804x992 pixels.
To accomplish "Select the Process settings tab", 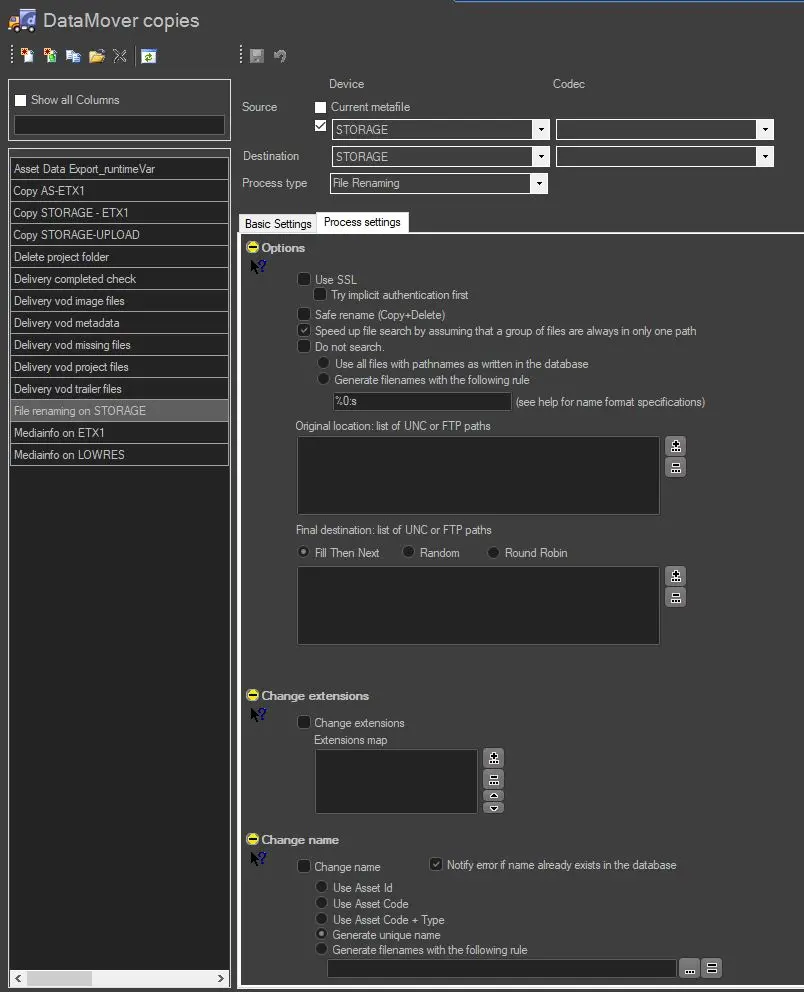I will pyautogui.click(x=362, y=222).
